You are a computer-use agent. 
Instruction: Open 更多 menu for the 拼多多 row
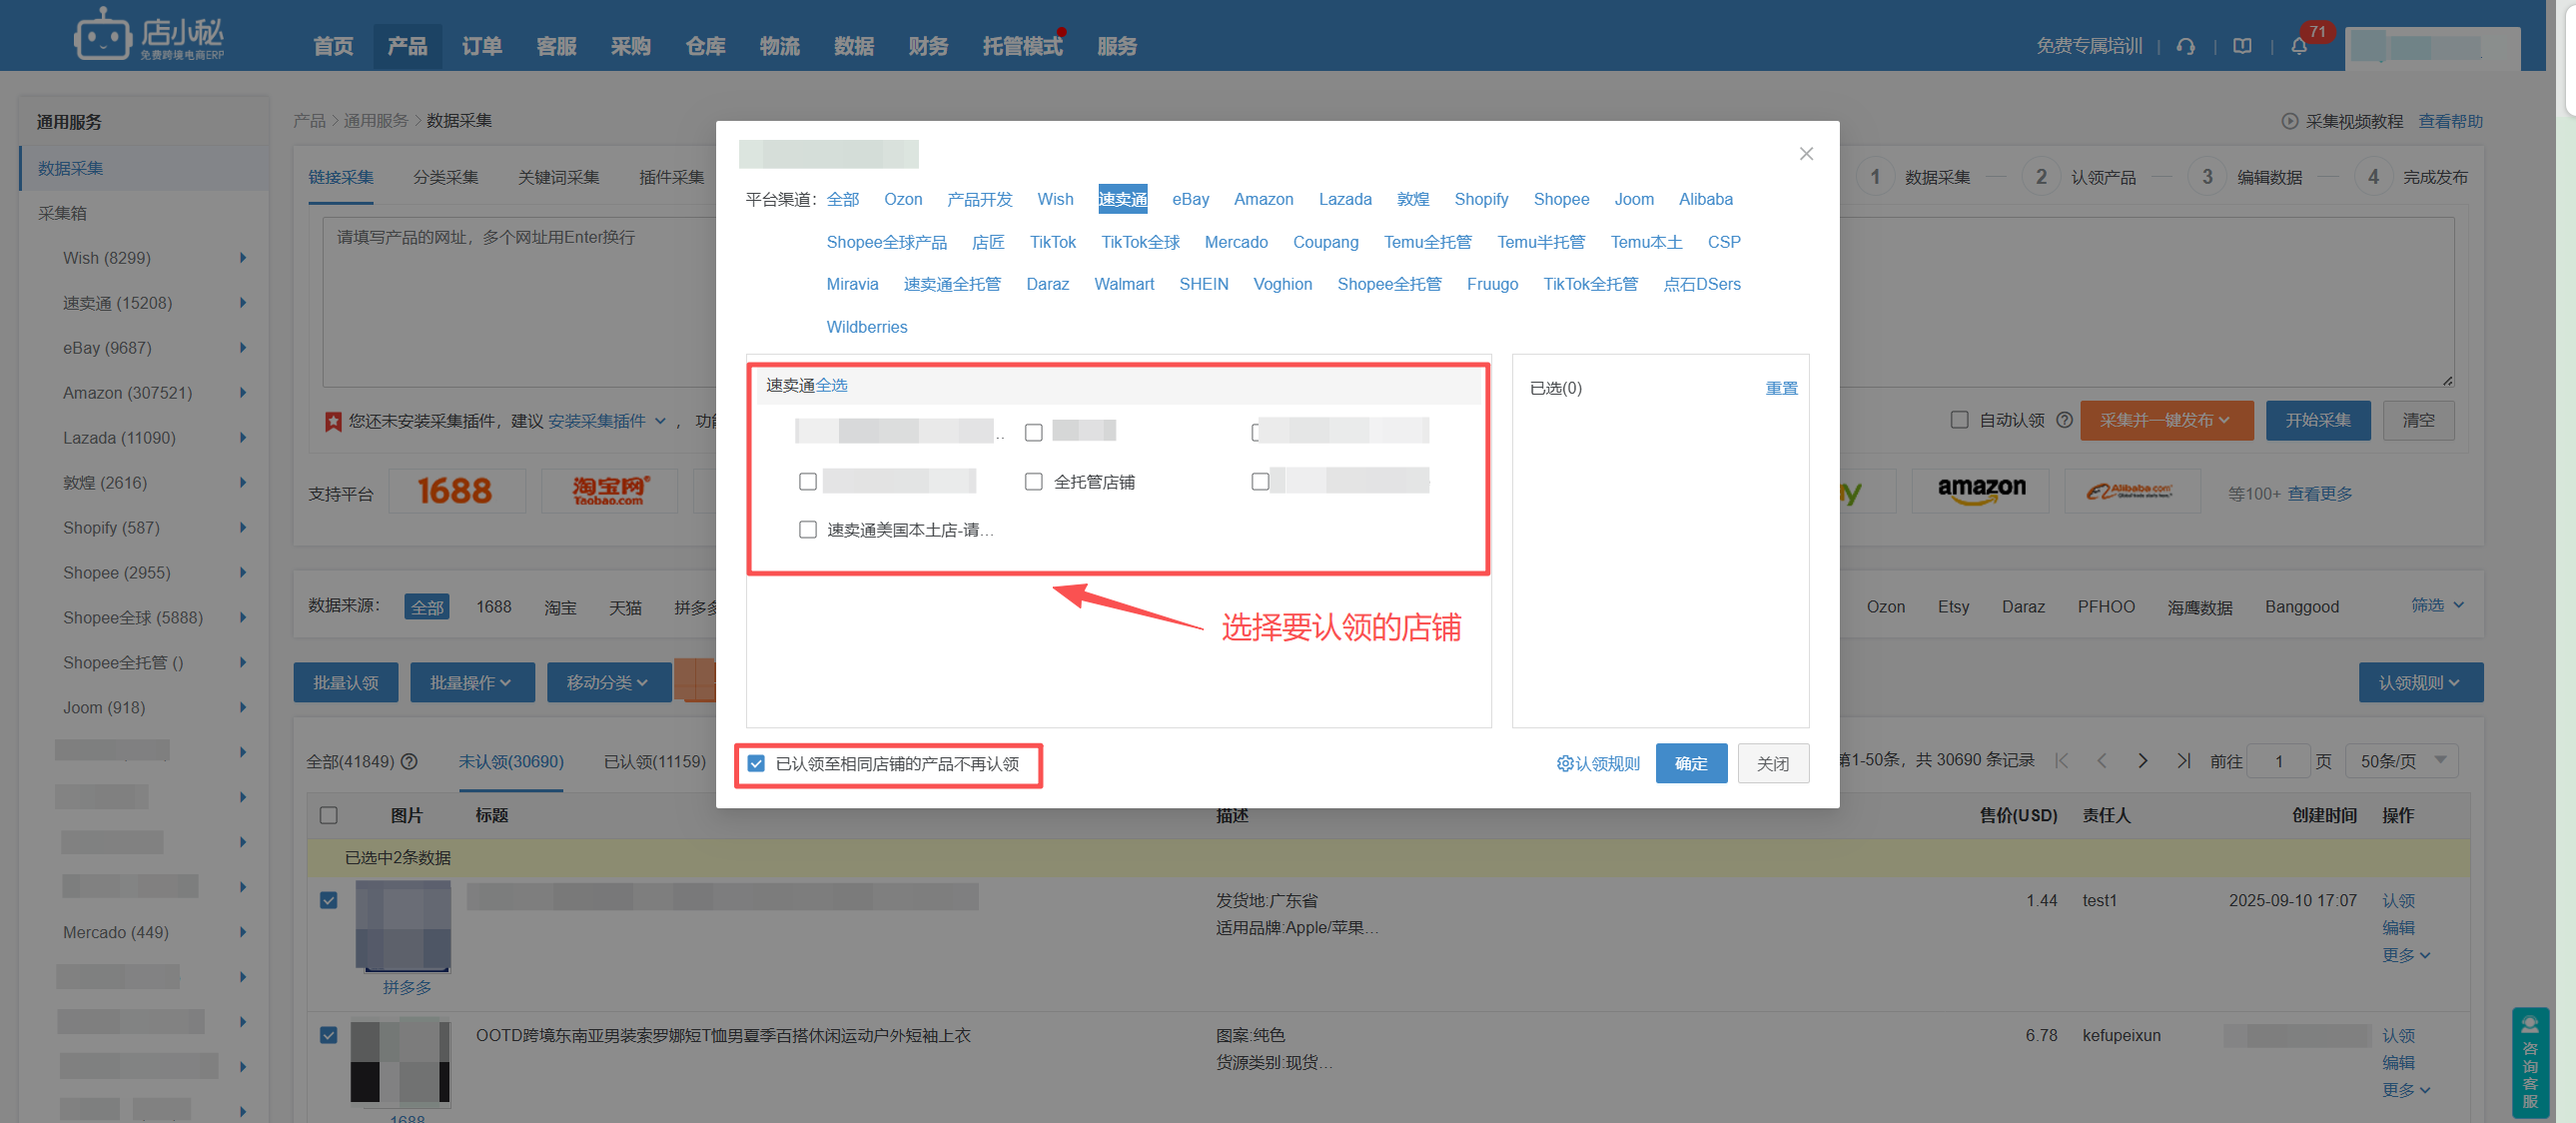point(2406,956)
